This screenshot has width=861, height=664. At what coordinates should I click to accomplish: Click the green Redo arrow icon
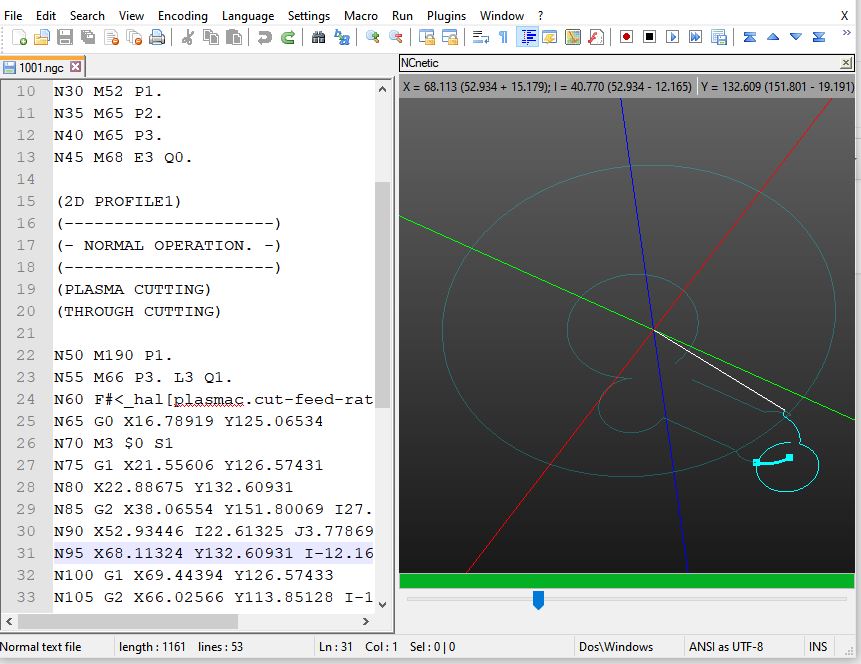288,37
